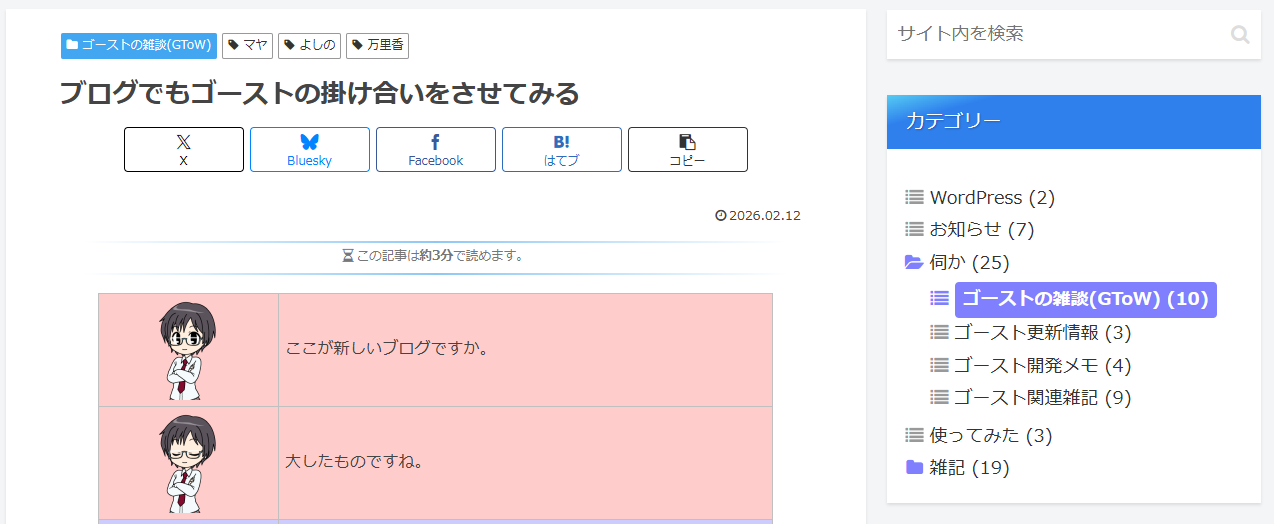Click the list icon beside highlighted ゴーストの雑談(GToW)

point(939,298)
